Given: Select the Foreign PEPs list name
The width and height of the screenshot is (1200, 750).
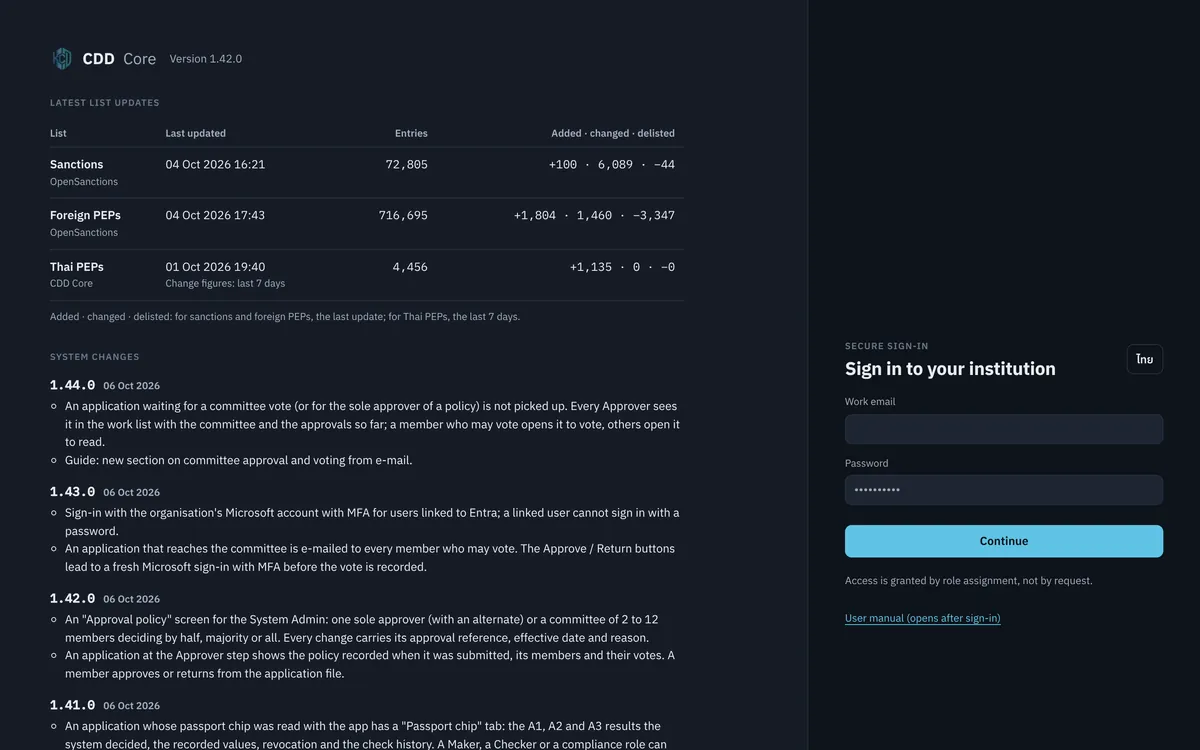Looking at the screenshot, I should coord(85,215).
